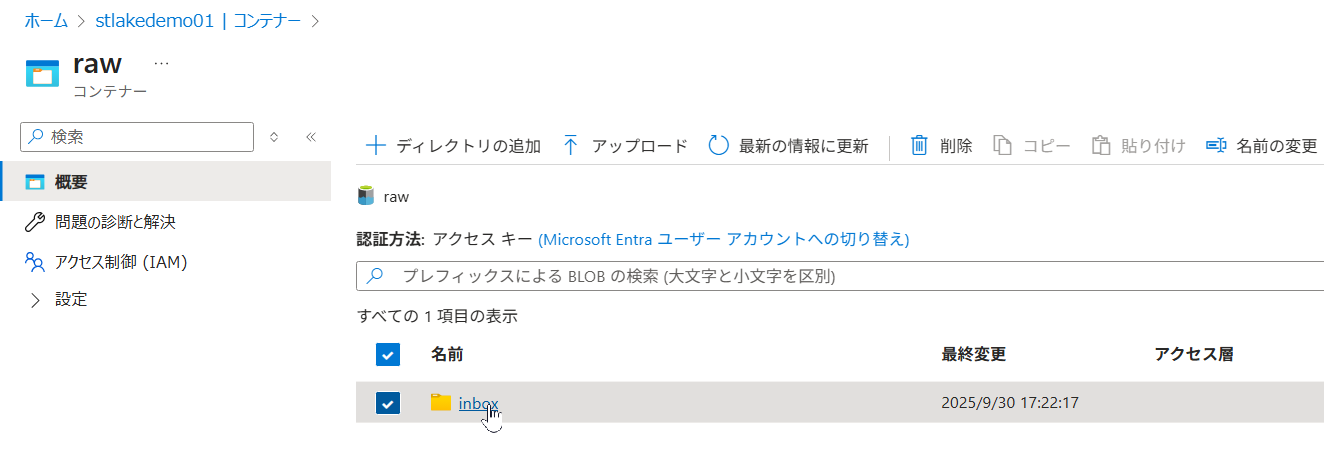
Task: Open アクセス制御 (IAM) menu item
Action: tap(121, 262)
